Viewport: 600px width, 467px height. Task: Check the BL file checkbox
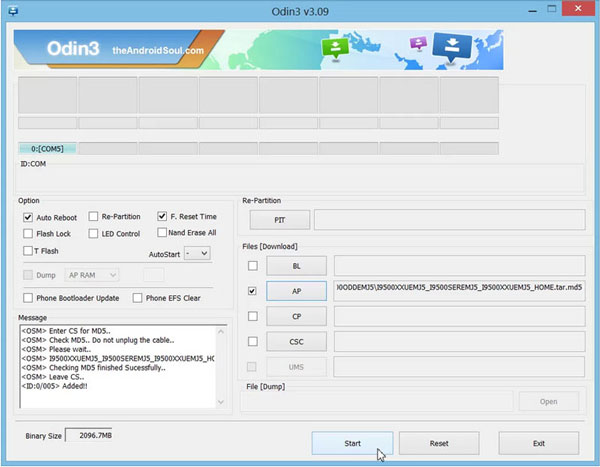pyautogui.click(x=253, y=266)
